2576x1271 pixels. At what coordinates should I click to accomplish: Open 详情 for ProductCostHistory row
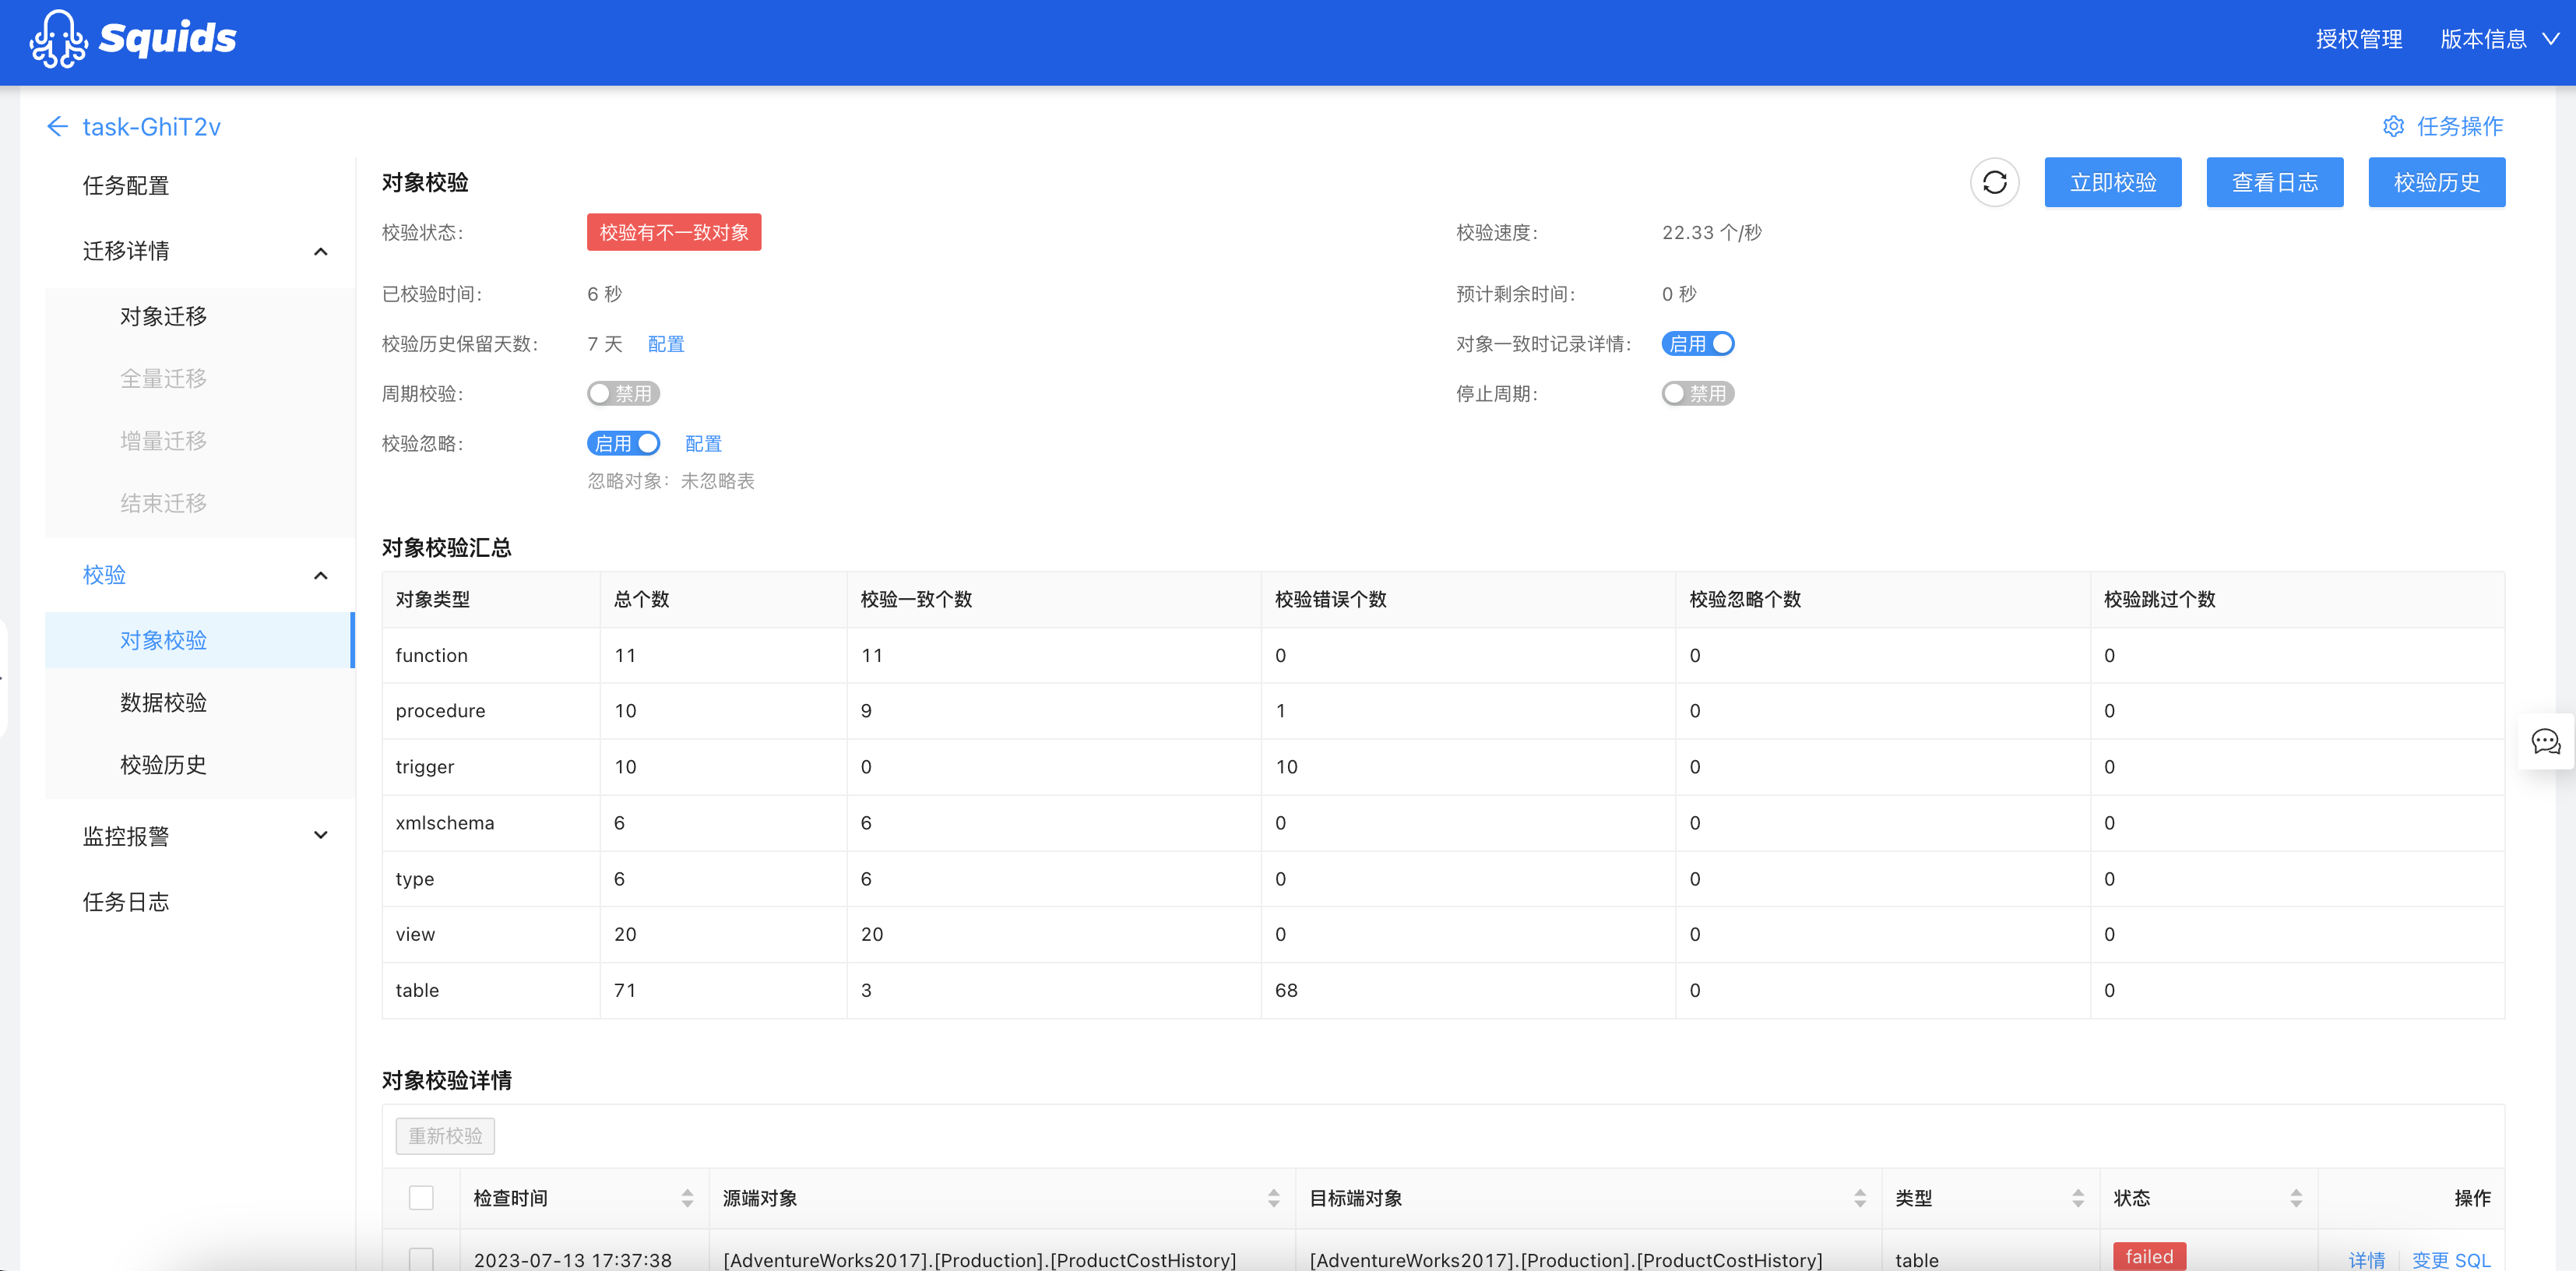tap(2366, 1260)
